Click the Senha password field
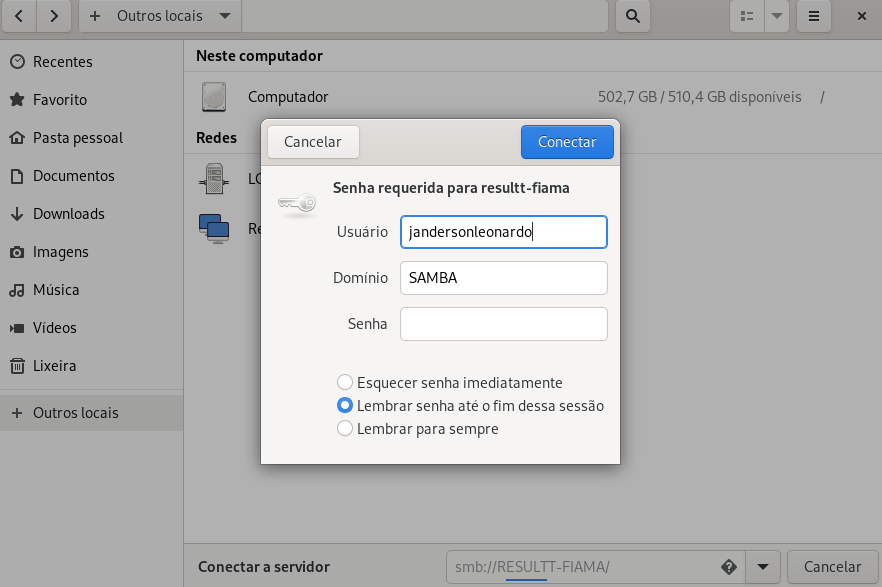The height and width of the screenshot is (587, 882). [x=503, y=324]
